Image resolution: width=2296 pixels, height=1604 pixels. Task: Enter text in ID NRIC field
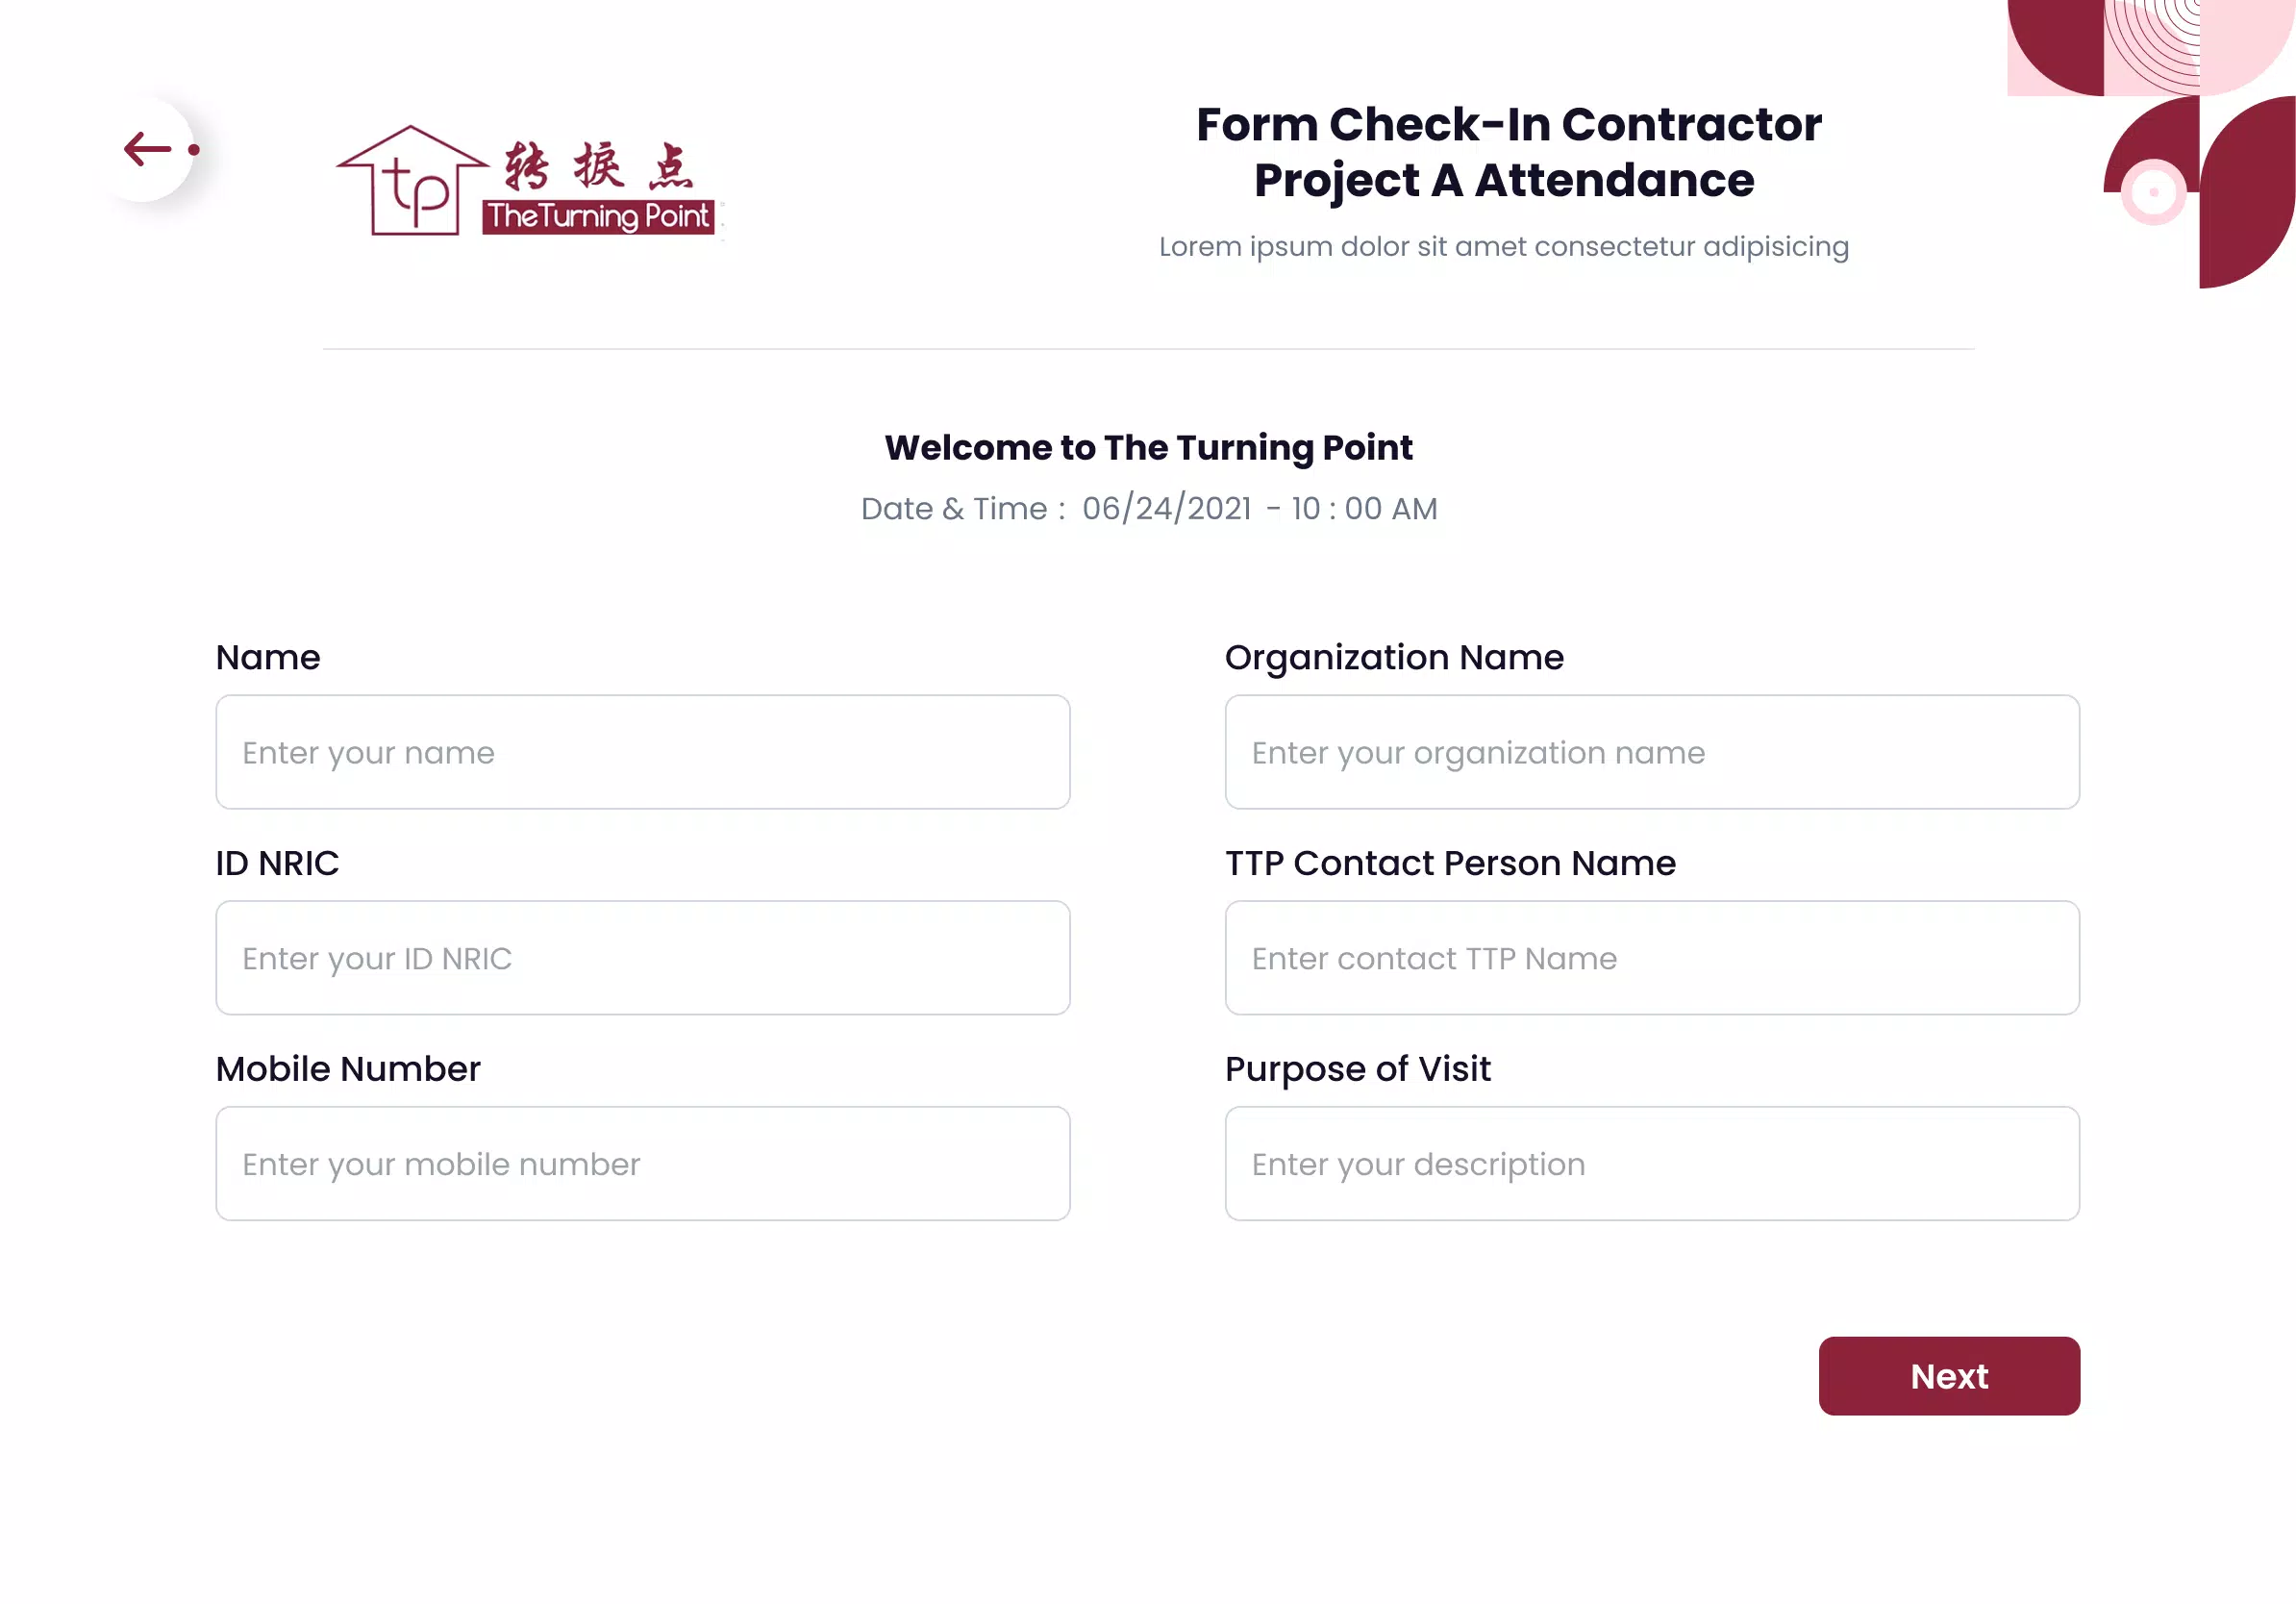tap(644, 958)
